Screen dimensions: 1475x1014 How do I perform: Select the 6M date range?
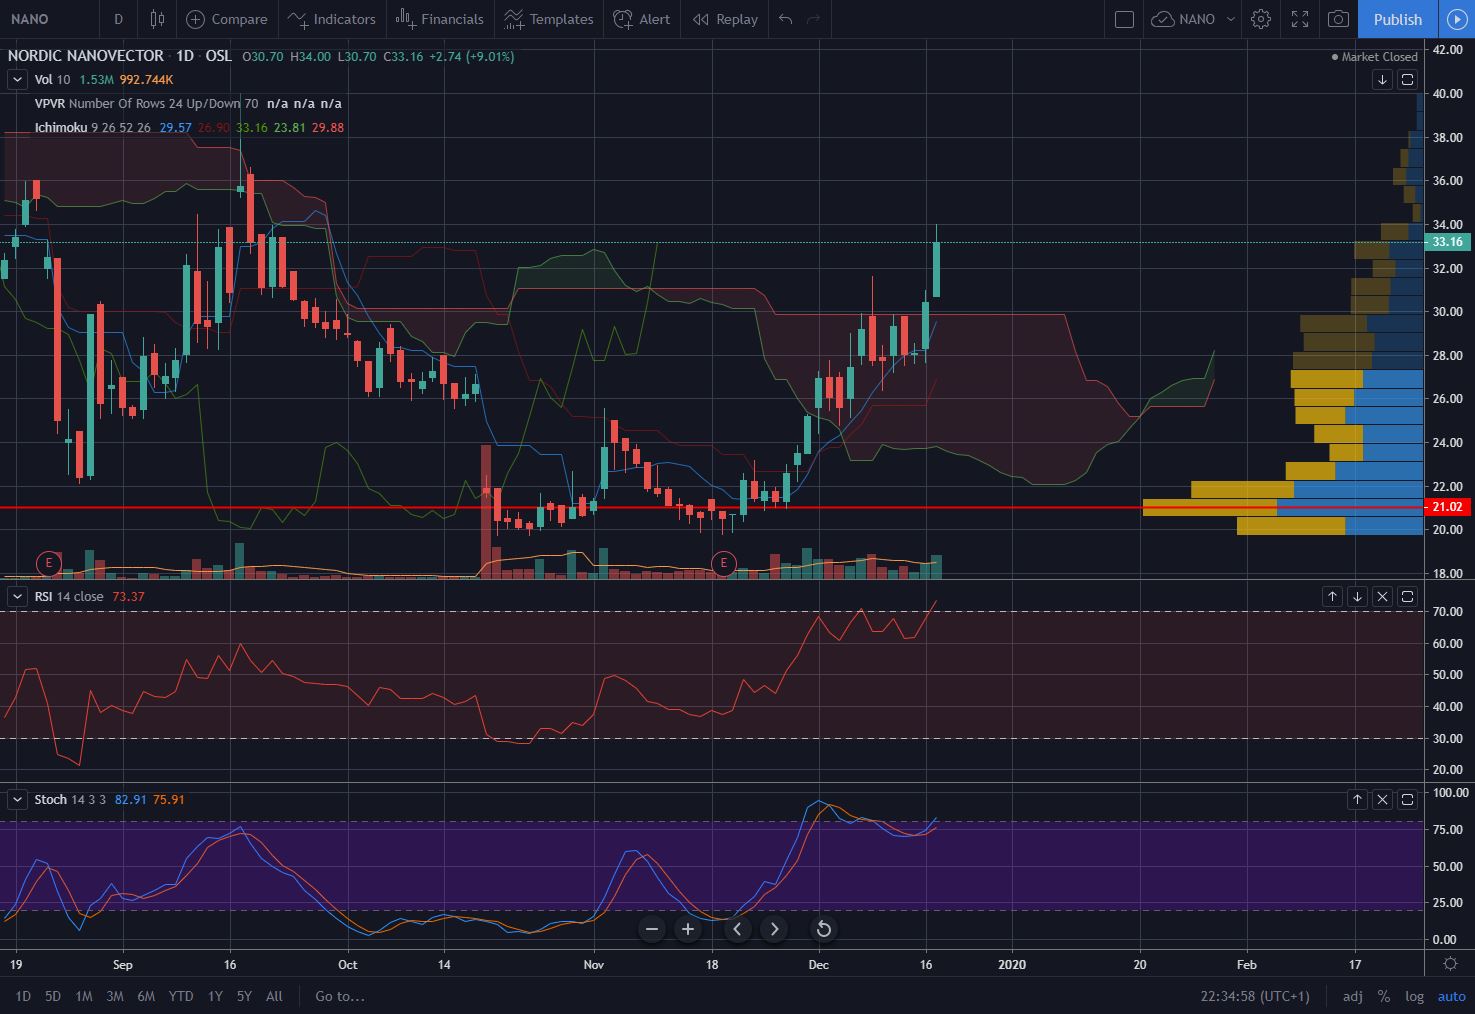coord(146,996)
